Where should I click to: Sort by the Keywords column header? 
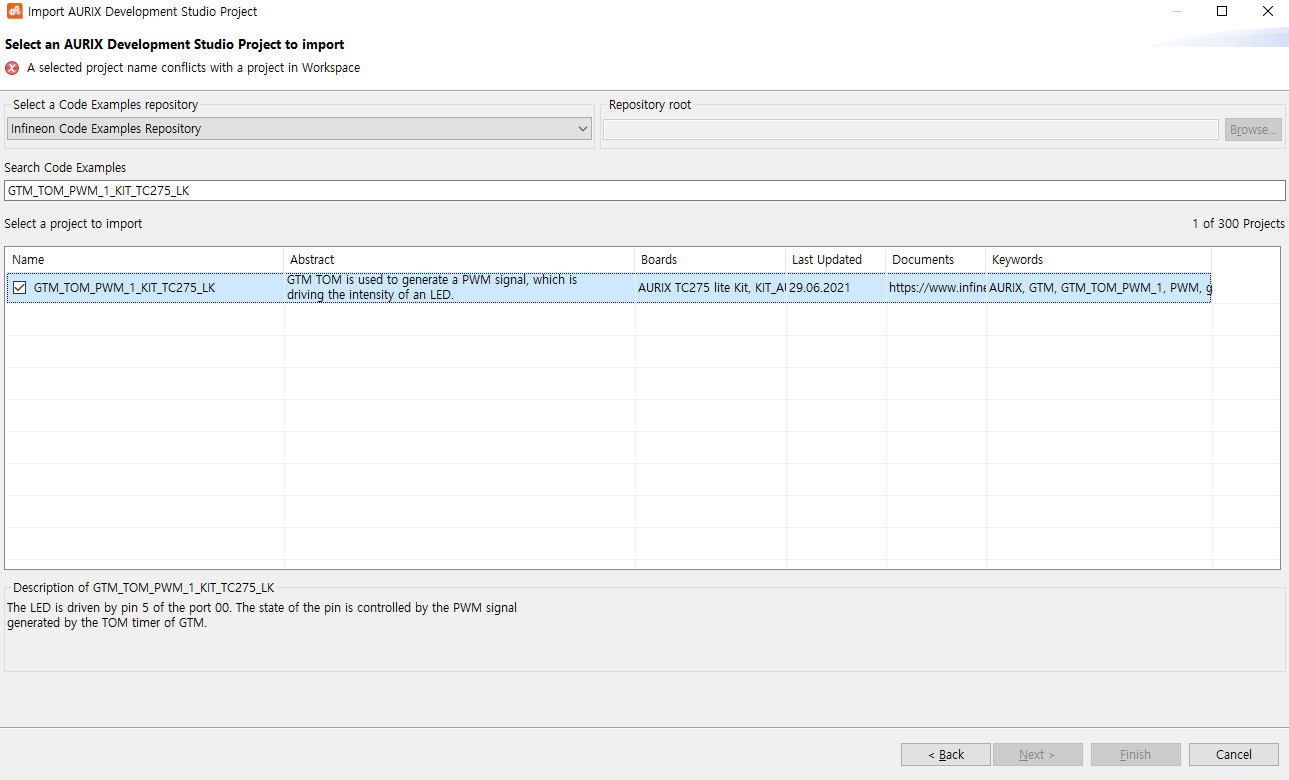[1099, 260]
